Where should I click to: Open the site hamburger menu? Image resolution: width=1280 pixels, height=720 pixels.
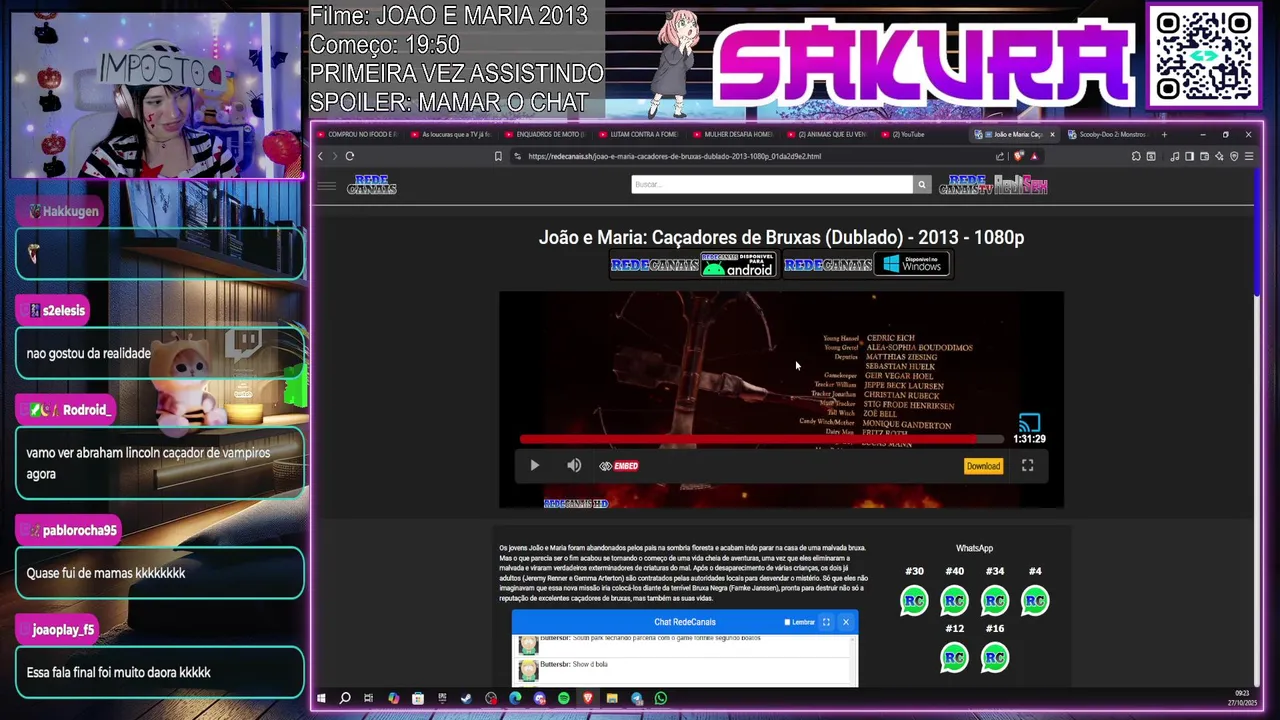326,185
